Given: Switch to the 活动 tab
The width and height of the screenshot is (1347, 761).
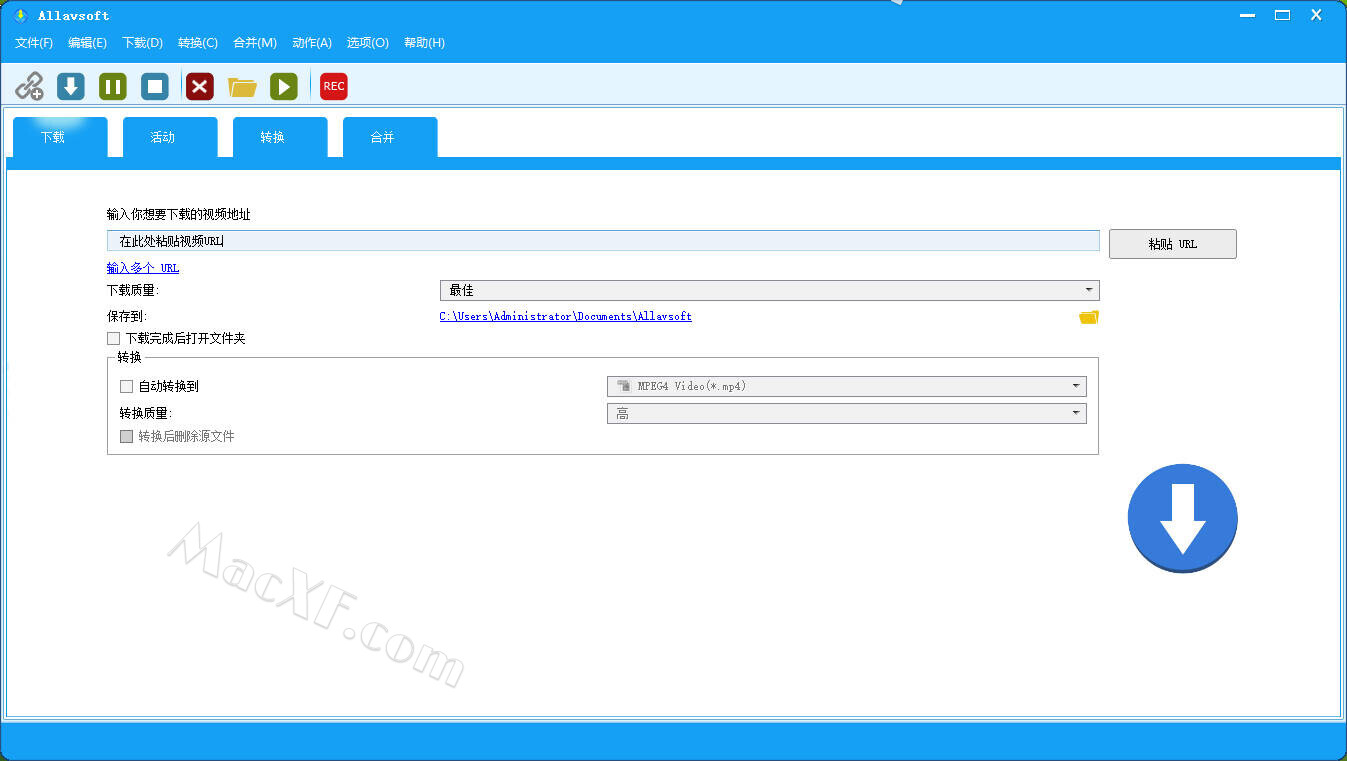Looking at the screenshot, I should (170, 137).
